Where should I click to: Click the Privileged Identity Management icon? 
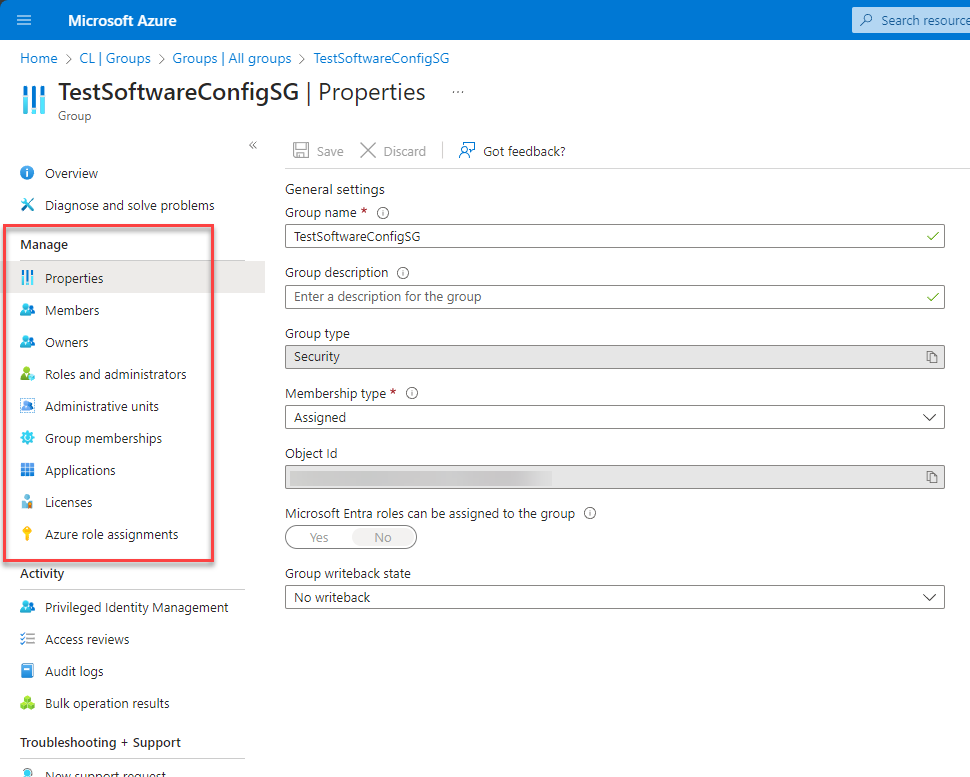[x=27, y=607]
